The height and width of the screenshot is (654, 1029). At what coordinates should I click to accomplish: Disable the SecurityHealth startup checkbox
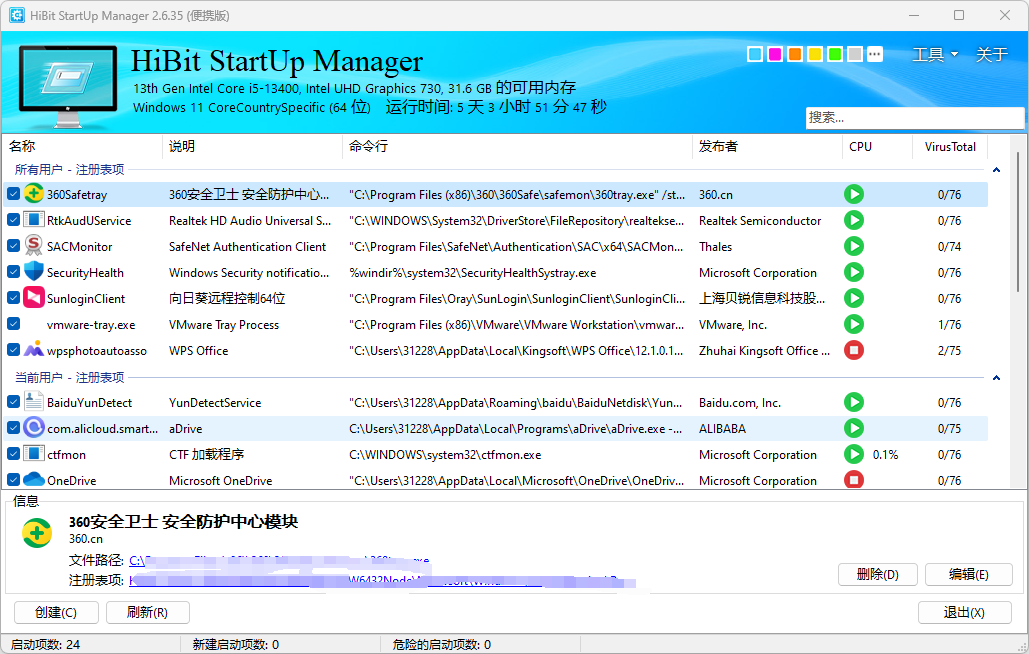13,272
